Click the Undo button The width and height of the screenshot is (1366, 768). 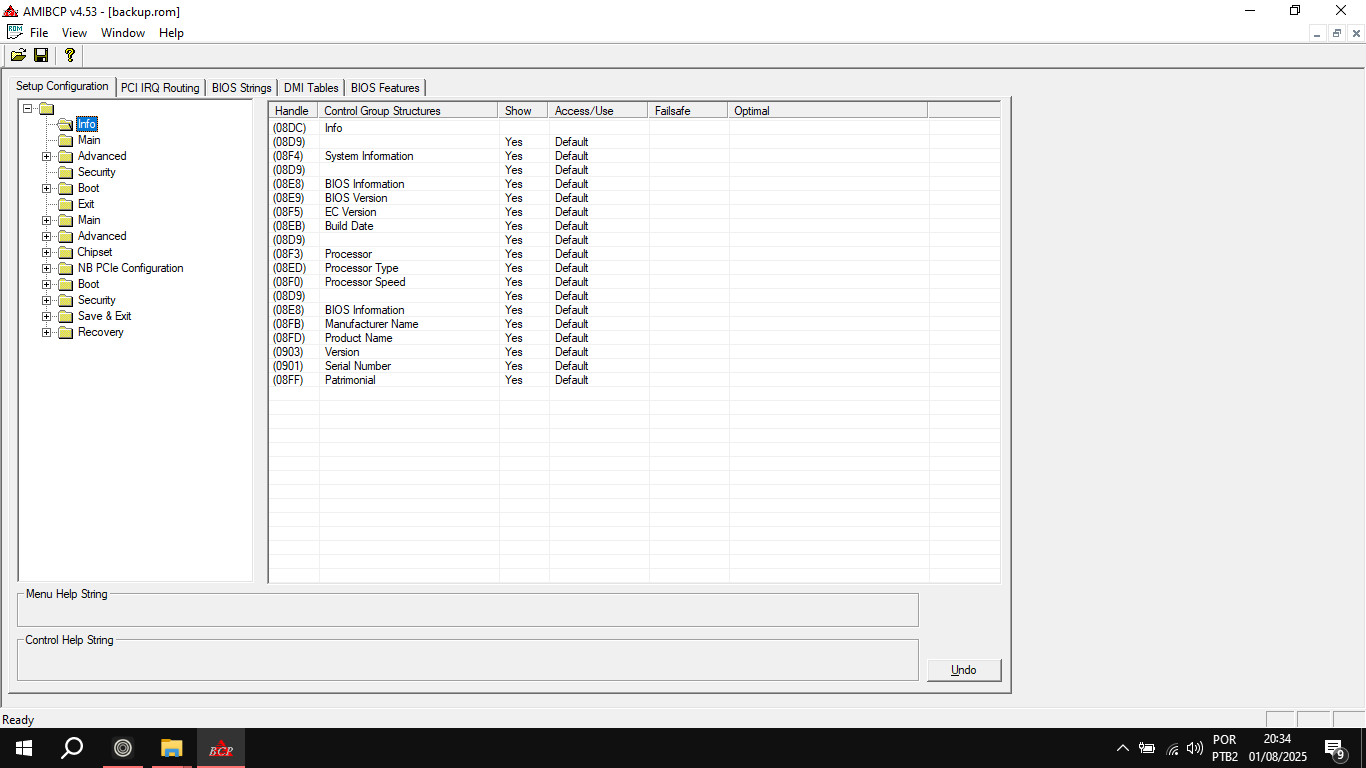click(x=964, y=670)
